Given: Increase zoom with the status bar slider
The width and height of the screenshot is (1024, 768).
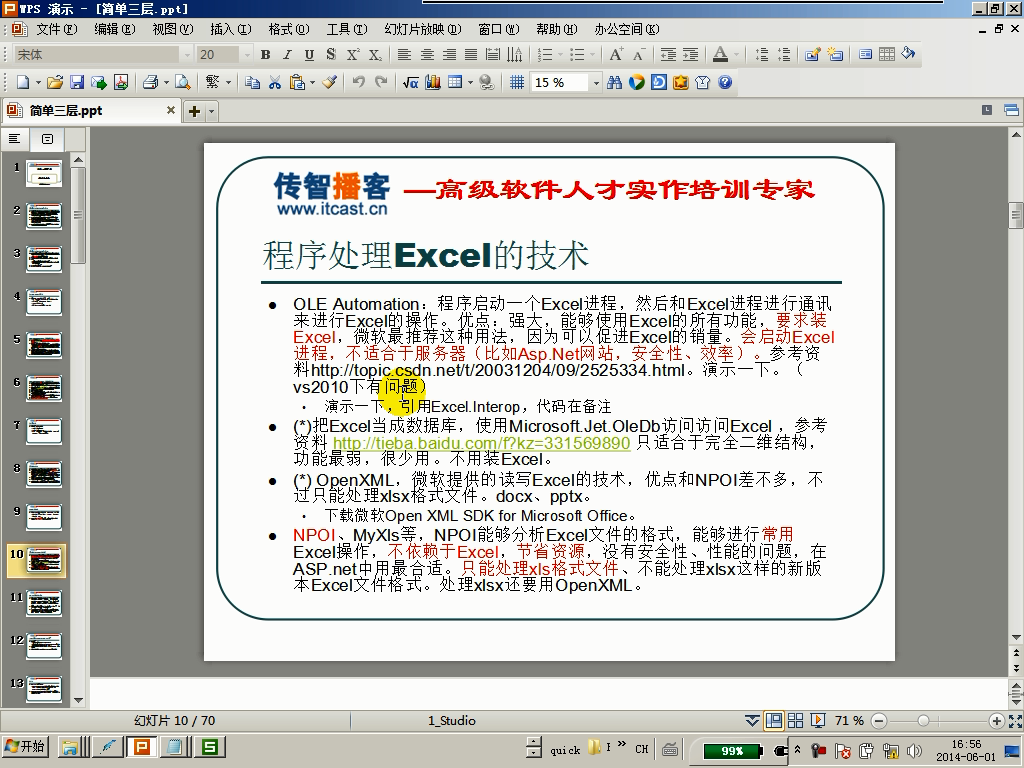Looking at the screenshot, I should (997, 719).
